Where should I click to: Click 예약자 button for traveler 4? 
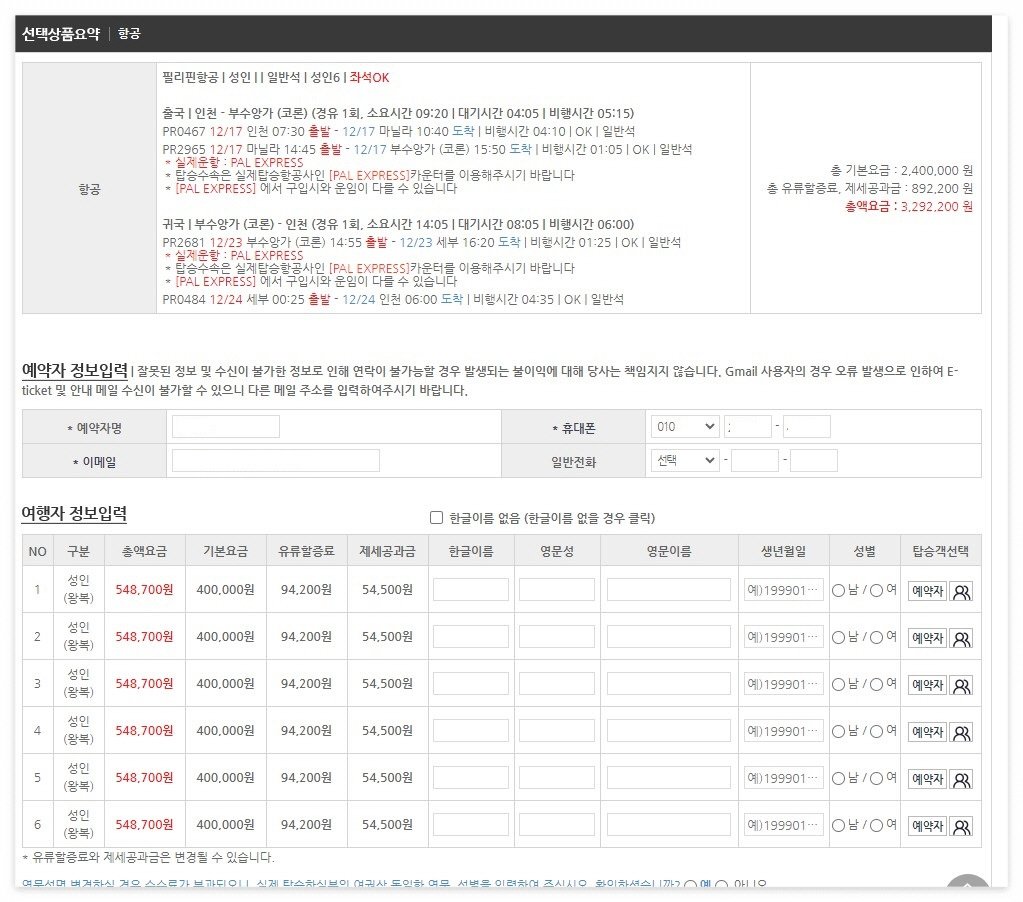pos(927,732)
